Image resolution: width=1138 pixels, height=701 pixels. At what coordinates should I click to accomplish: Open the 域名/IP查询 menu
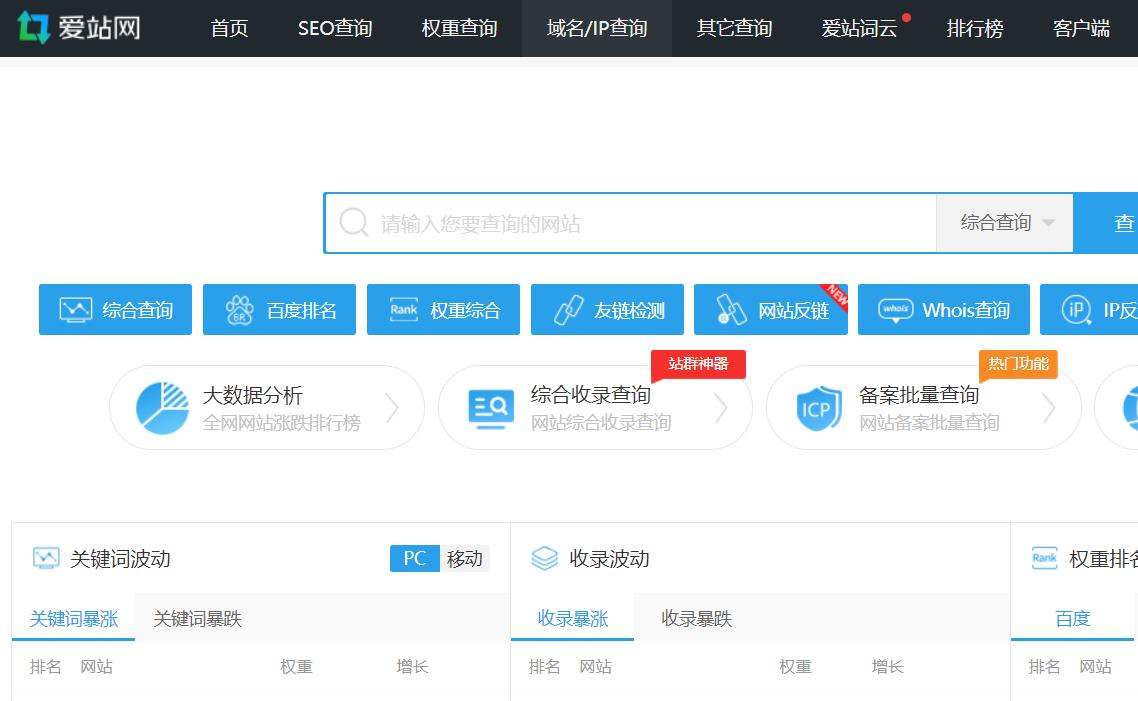pos(596,29)
